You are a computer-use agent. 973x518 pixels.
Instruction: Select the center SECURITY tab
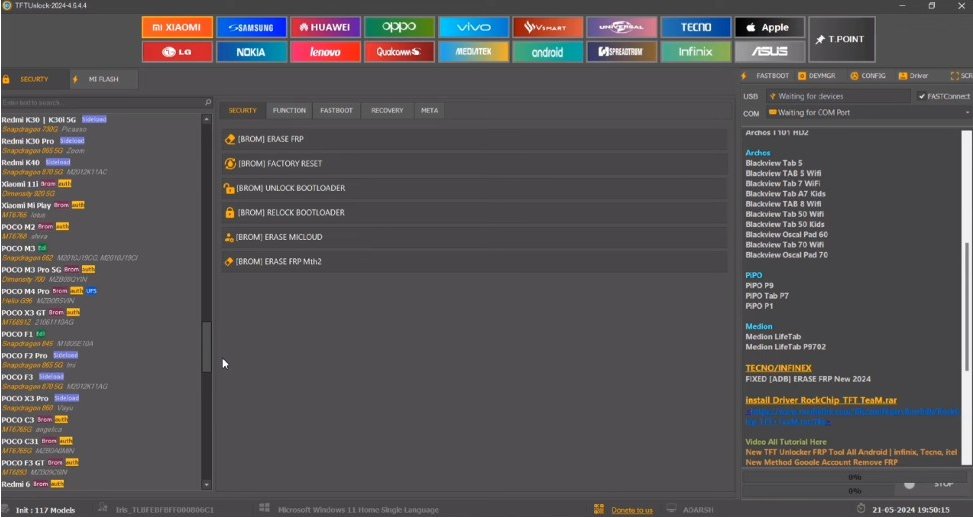tap(242, 110)
